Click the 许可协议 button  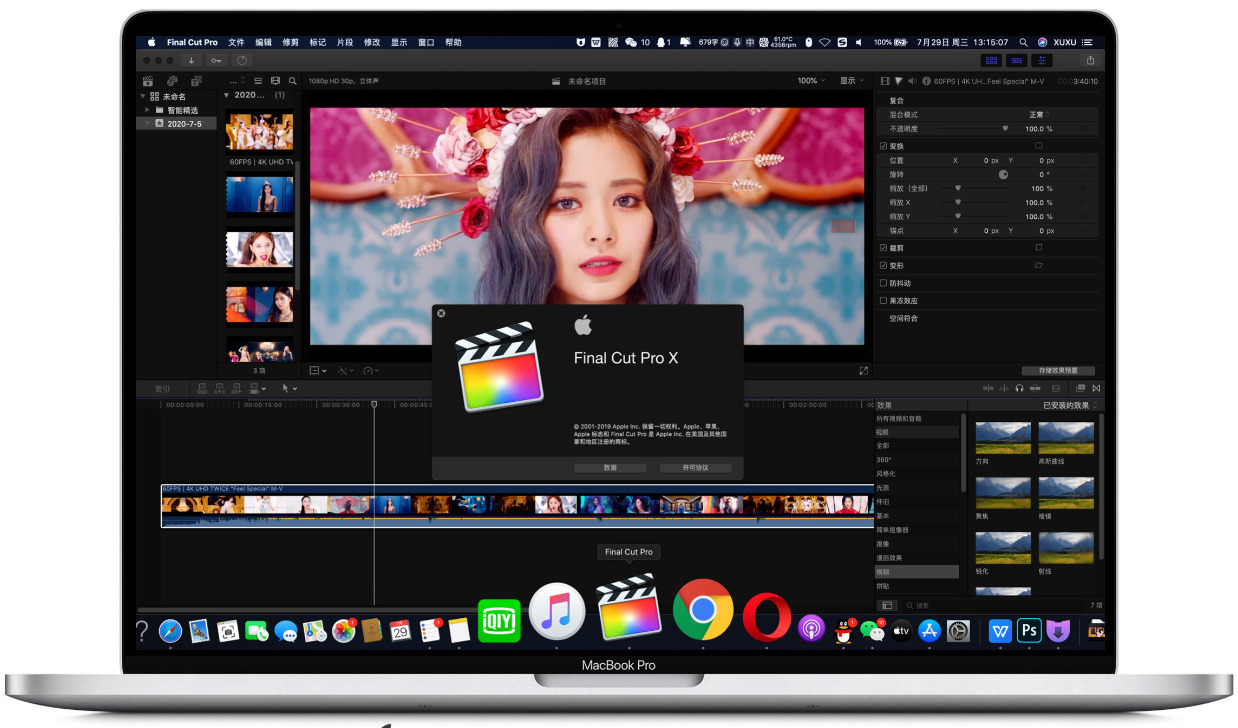[694, 468]
